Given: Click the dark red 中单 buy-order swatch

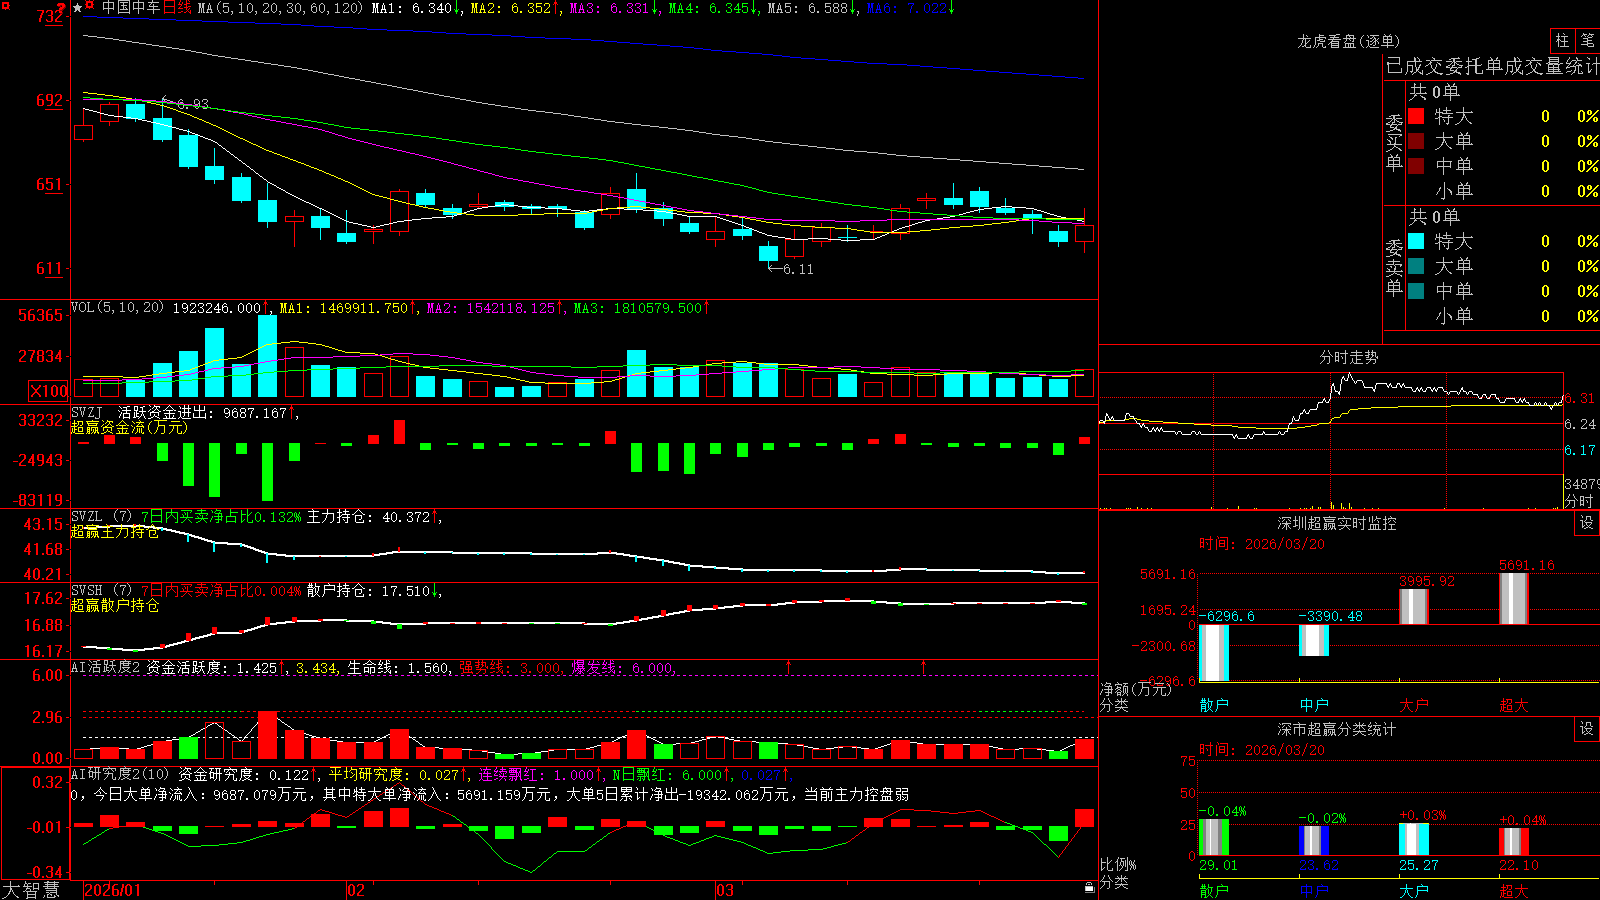Looking at the screenshot, I should (x=1416, y=166).
